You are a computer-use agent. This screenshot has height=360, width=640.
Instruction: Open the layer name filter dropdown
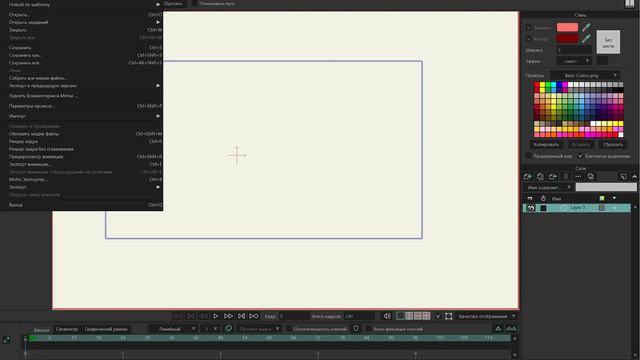pos(548,187)
